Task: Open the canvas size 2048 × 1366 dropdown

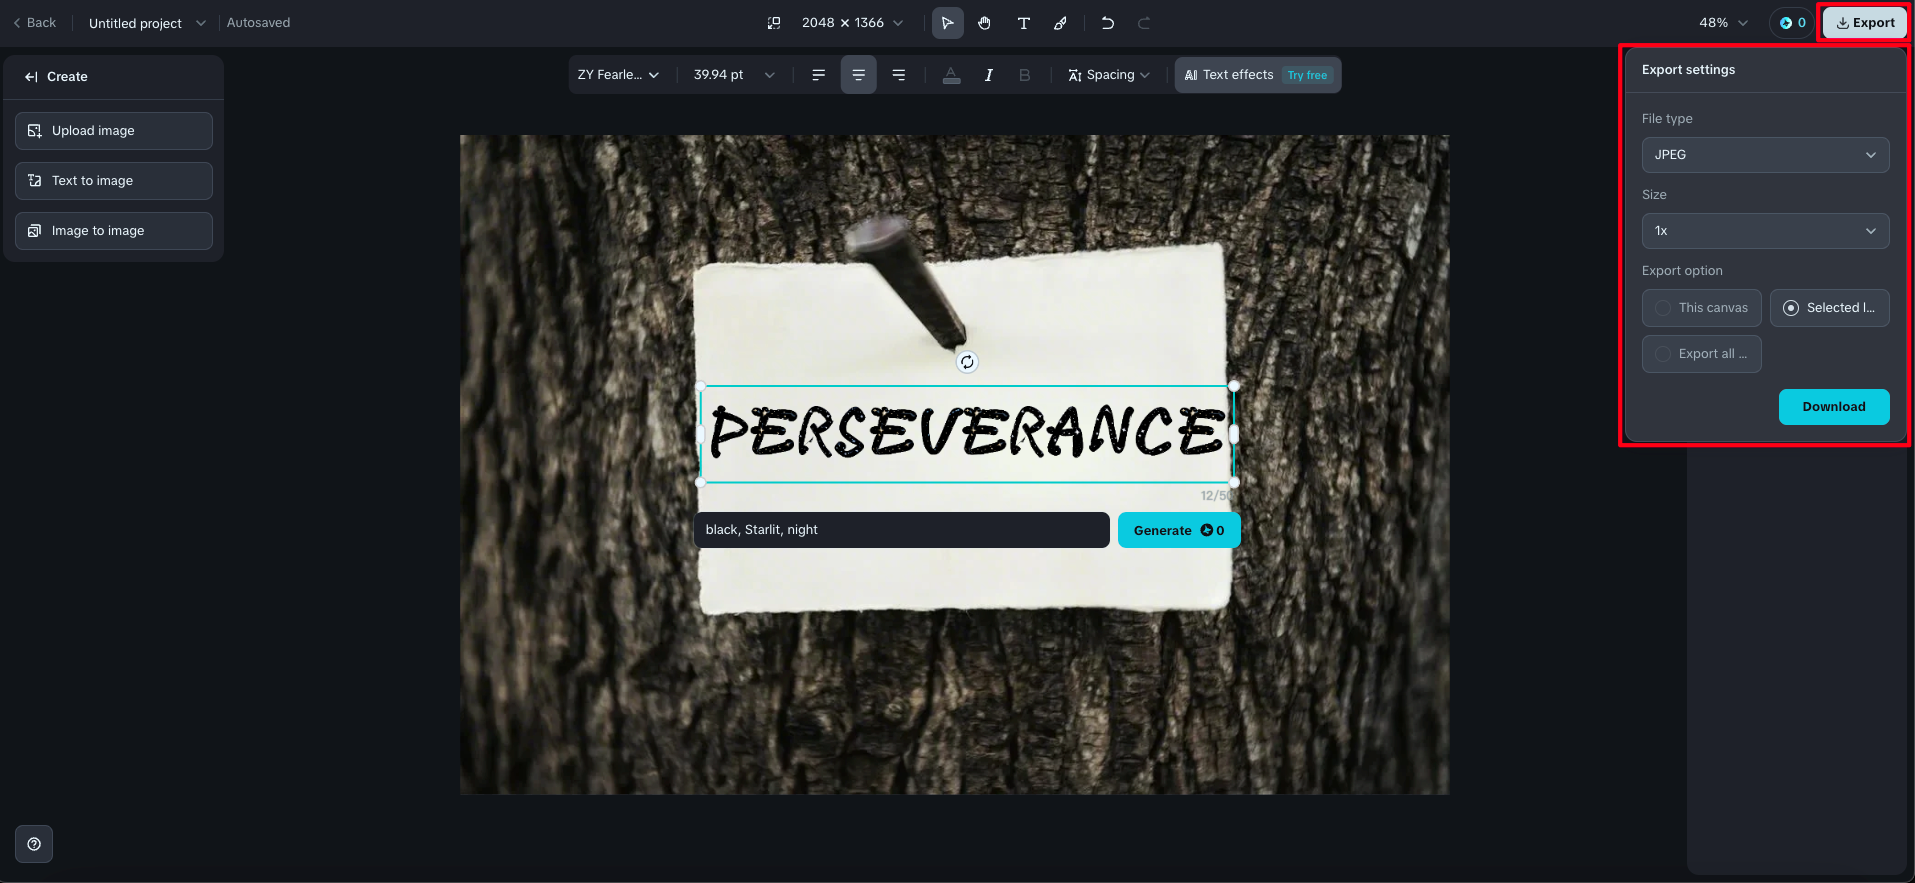Action: click(x=853, y=23)
